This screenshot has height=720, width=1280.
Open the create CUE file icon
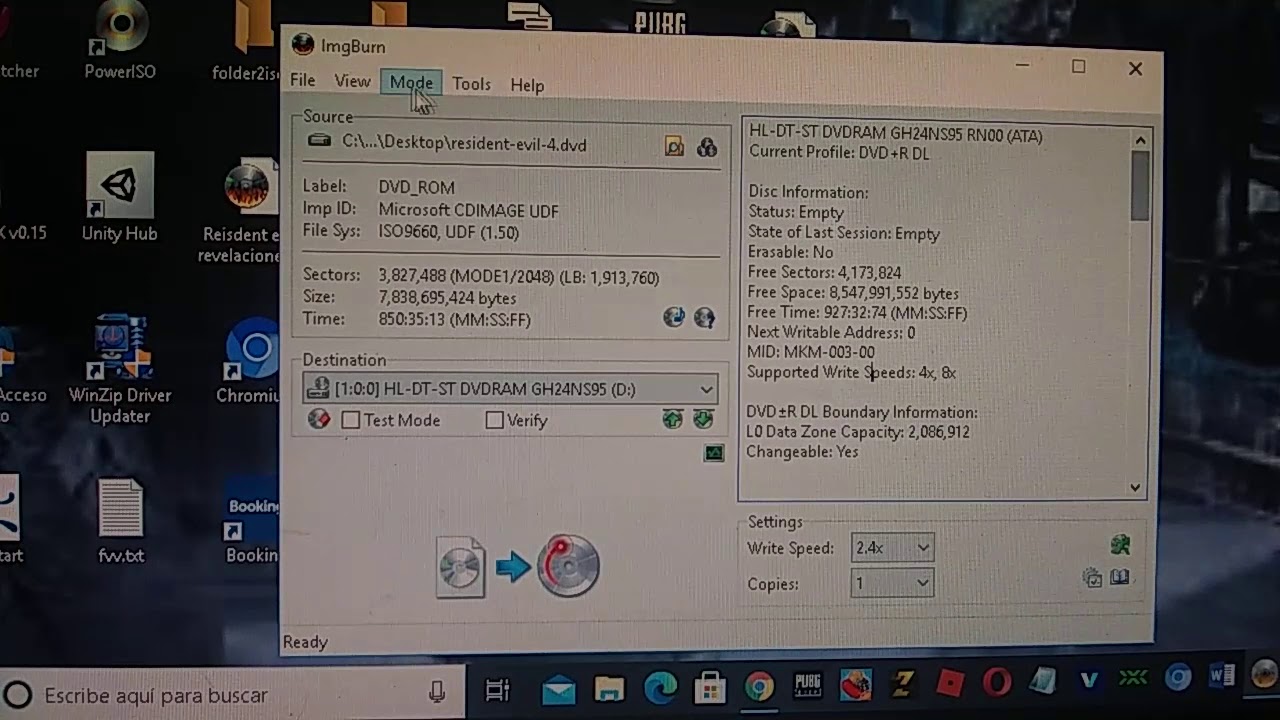point(707,148)
